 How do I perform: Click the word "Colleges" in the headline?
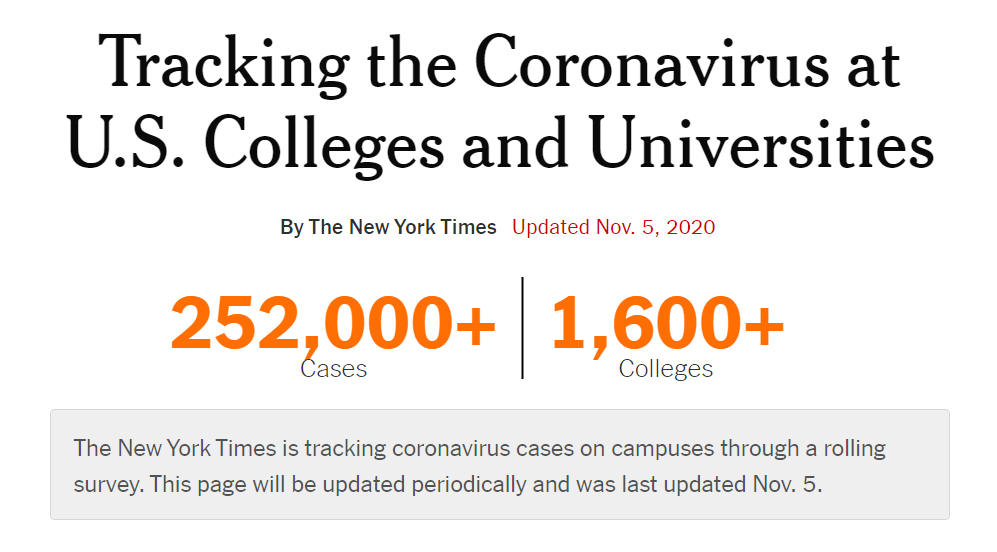pyautogui.click(x=324, y=145)
